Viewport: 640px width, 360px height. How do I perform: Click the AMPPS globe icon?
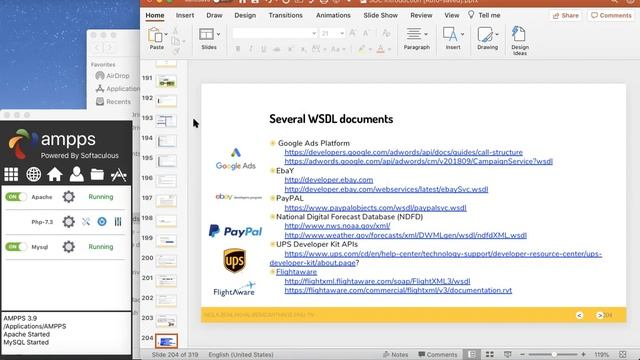pyautogui.click(x=33, y=174)
